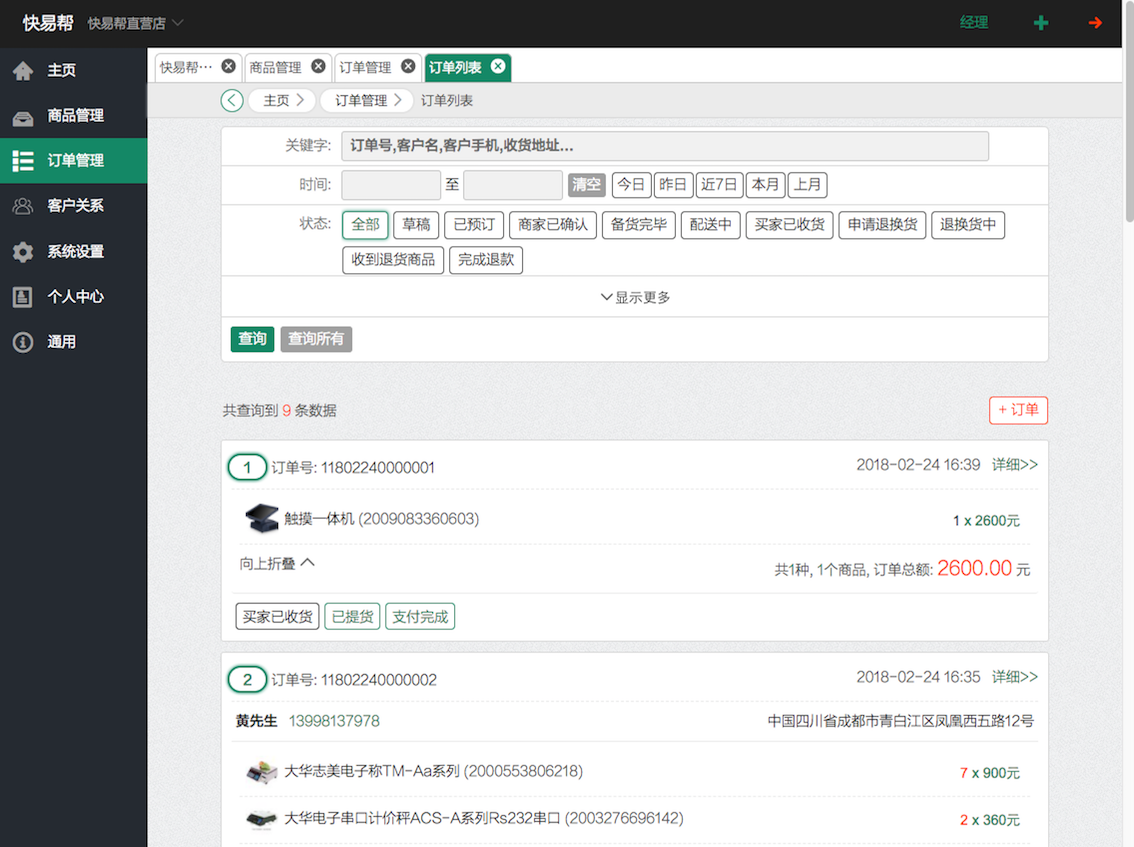Click the 关键字 search input field
This screenshot has height=847, width=1134.
coord(665,146)
